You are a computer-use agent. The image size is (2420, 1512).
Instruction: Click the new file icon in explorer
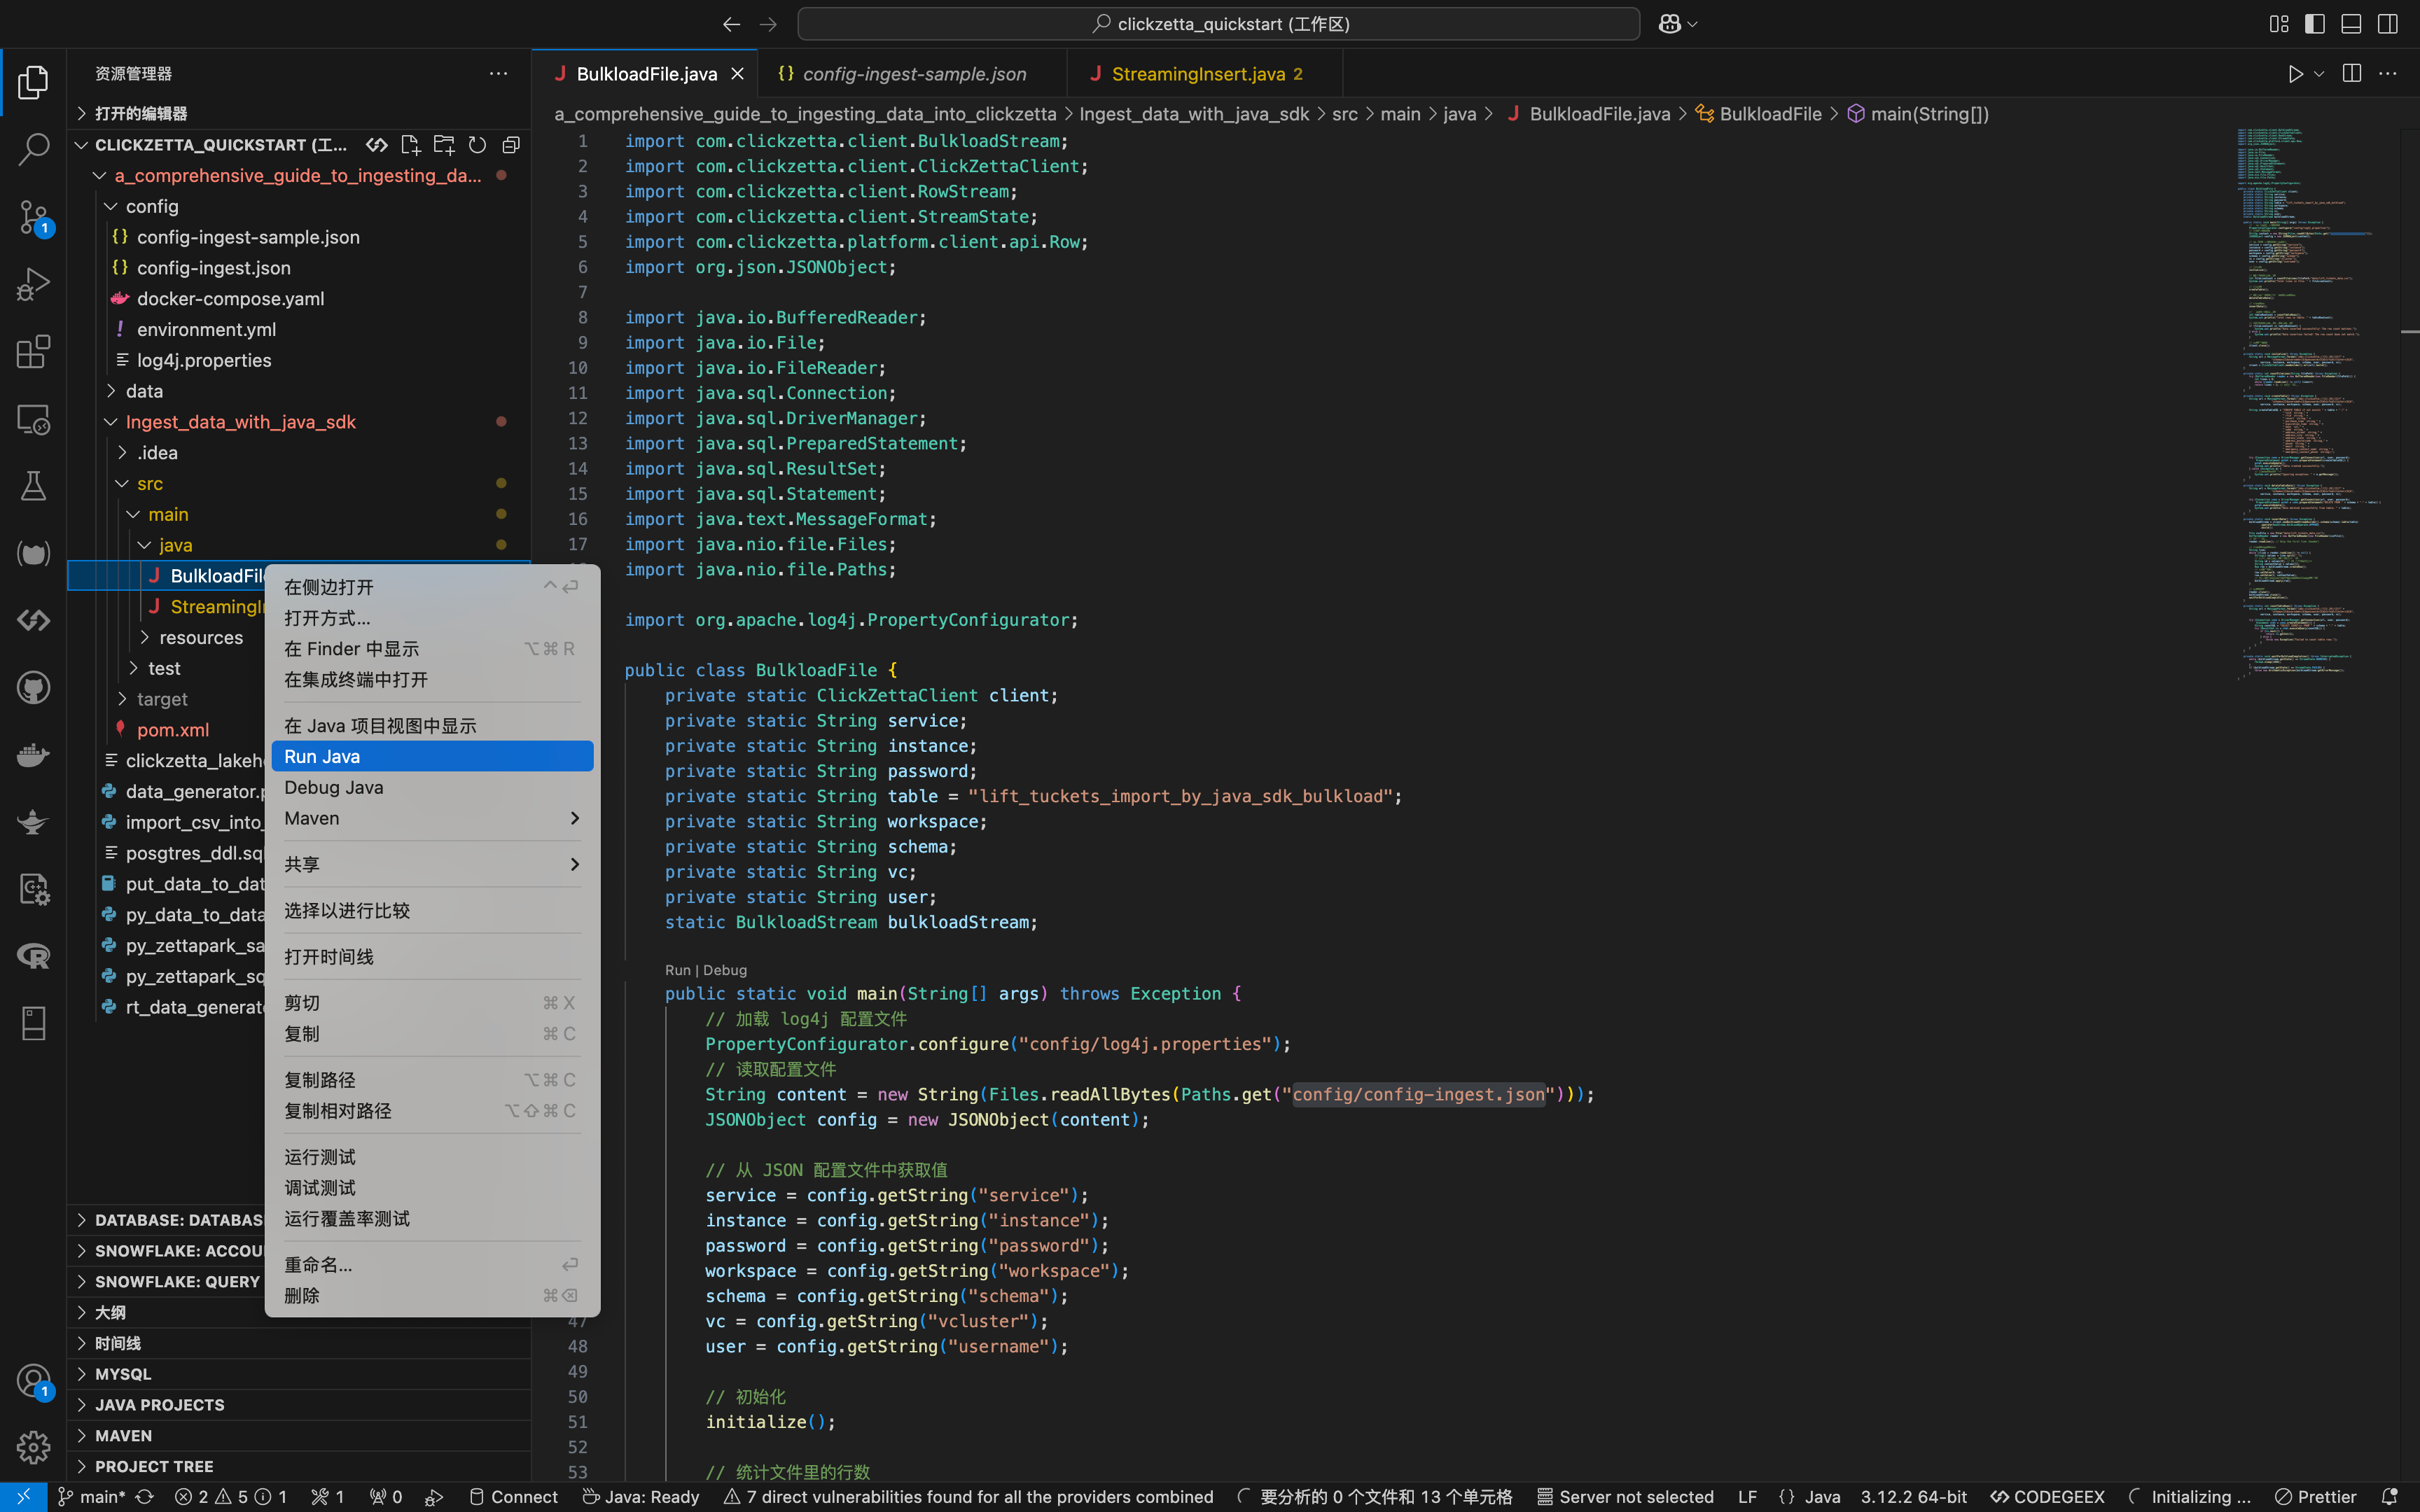coord(410,145)
